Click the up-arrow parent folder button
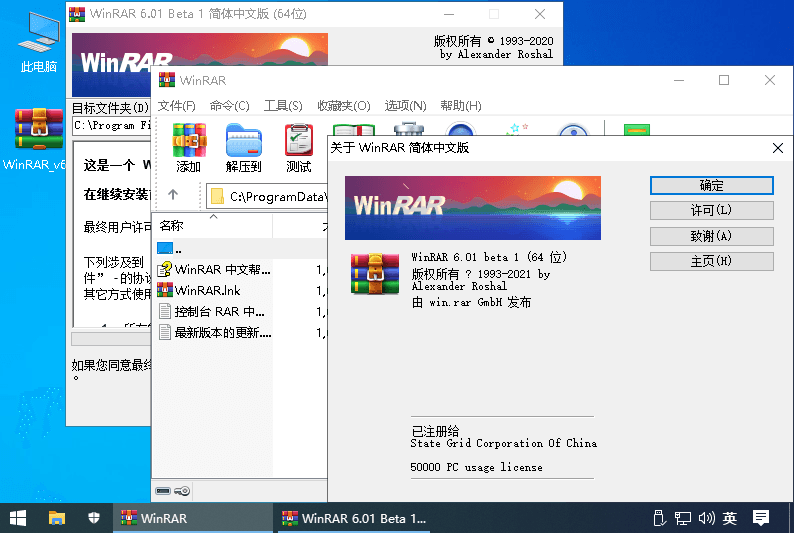The width and height of the screenshot is (794, 533). [x=173, y=195]
